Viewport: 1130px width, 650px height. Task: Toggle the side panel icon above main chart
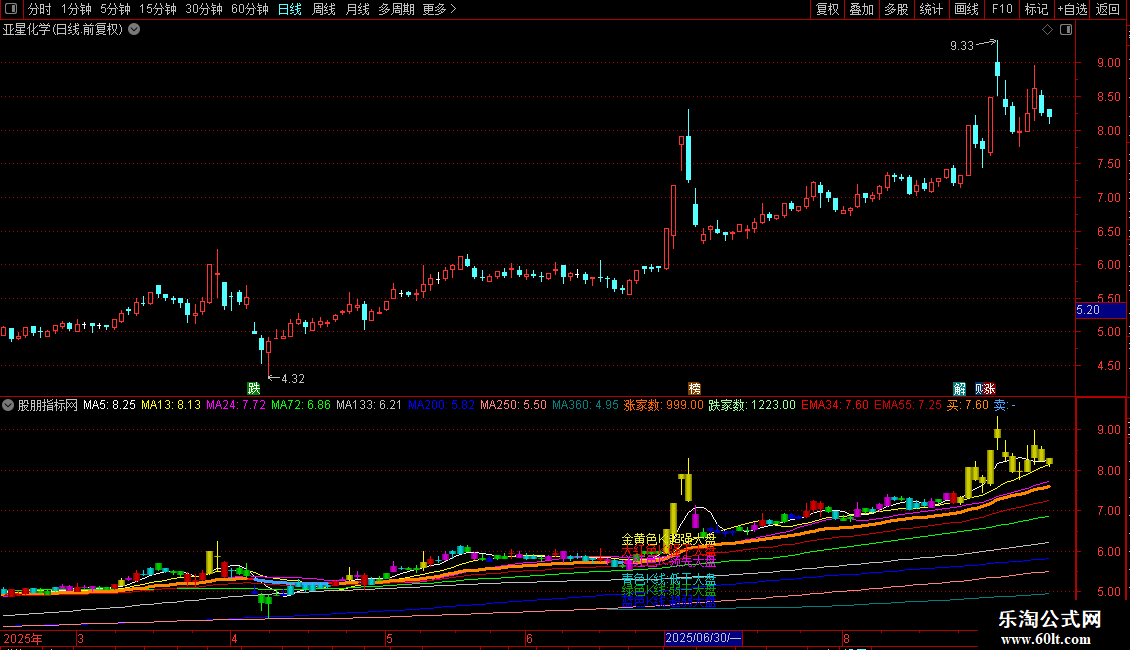pyautogui.click(x=1066, y=30)
